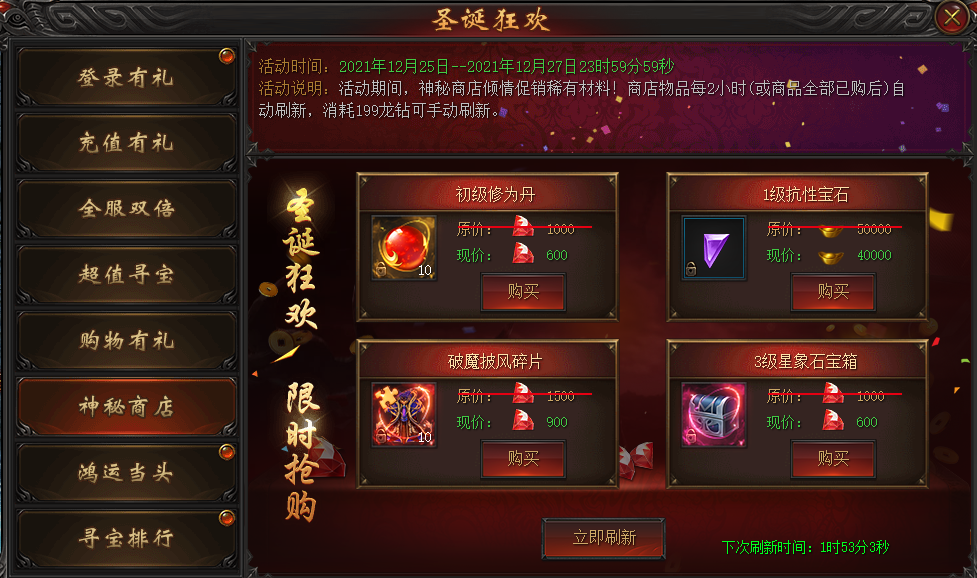Open the 登录有礼 tab
This screenshot has width=977, height=578.
click(126, 77)
